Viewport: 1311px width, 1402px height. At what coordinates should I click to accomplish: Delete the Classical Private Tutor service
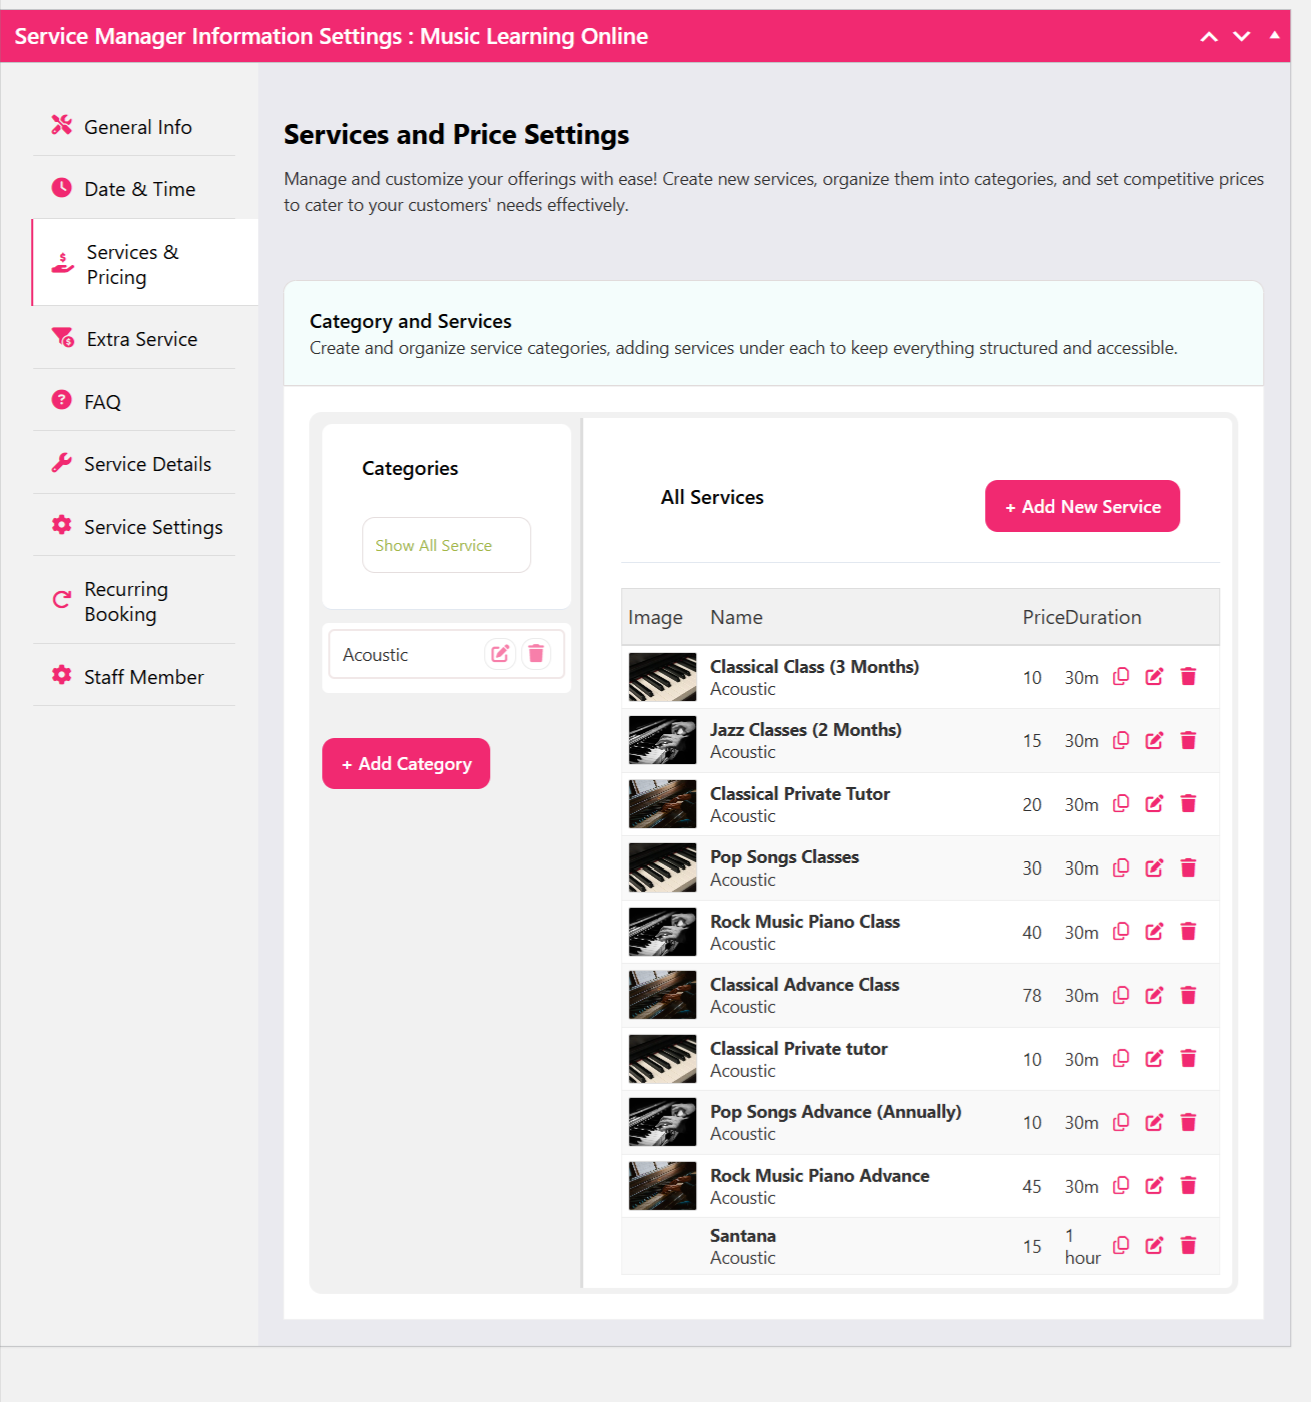[1188, 804]
